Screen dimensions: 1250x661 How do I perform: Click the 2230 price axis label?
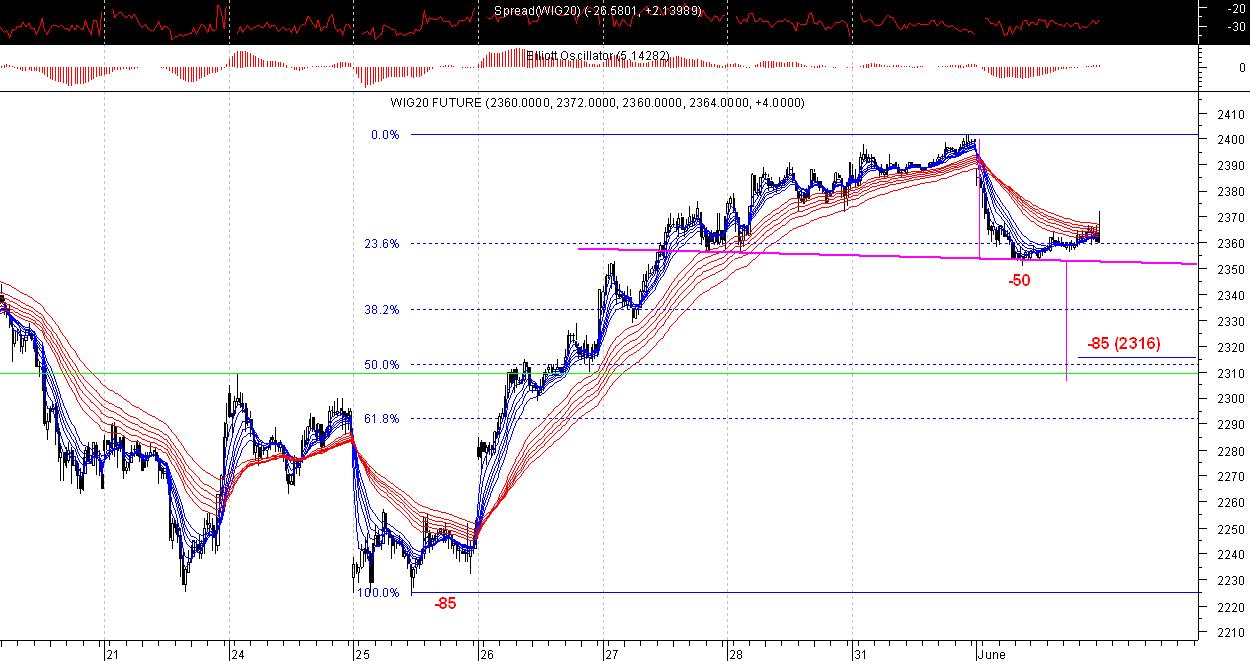coord(1230,581)
